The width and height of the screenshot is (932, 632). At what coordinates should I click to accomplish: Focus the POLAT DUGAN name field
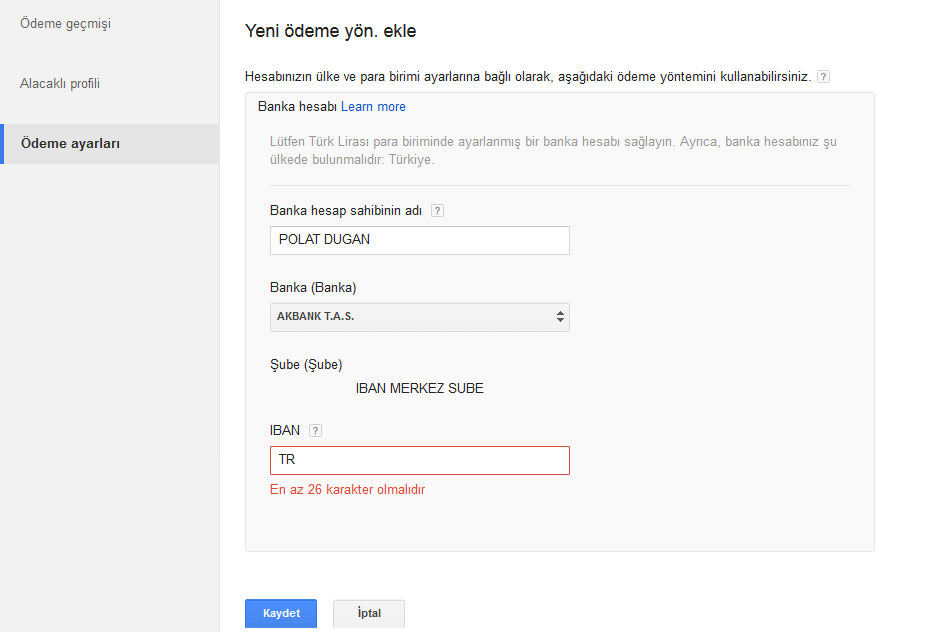click(x=420, y=240)
